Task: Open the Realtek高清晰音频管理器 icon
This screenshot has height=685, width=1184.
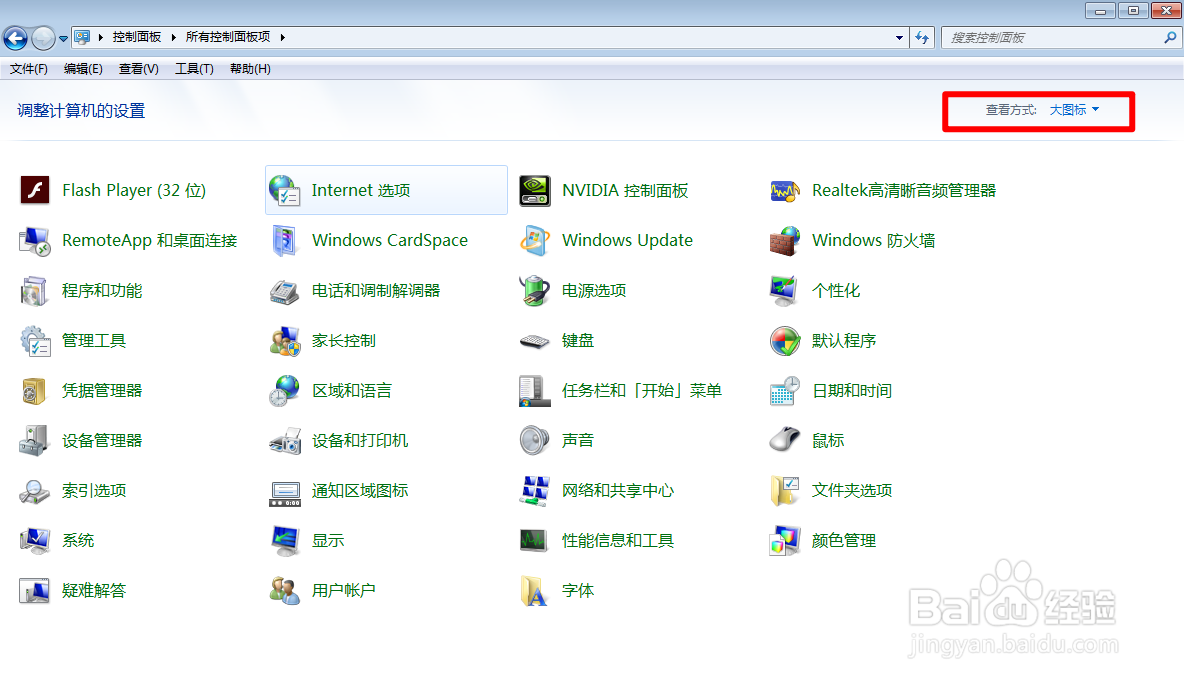Action: coord(785,190)
